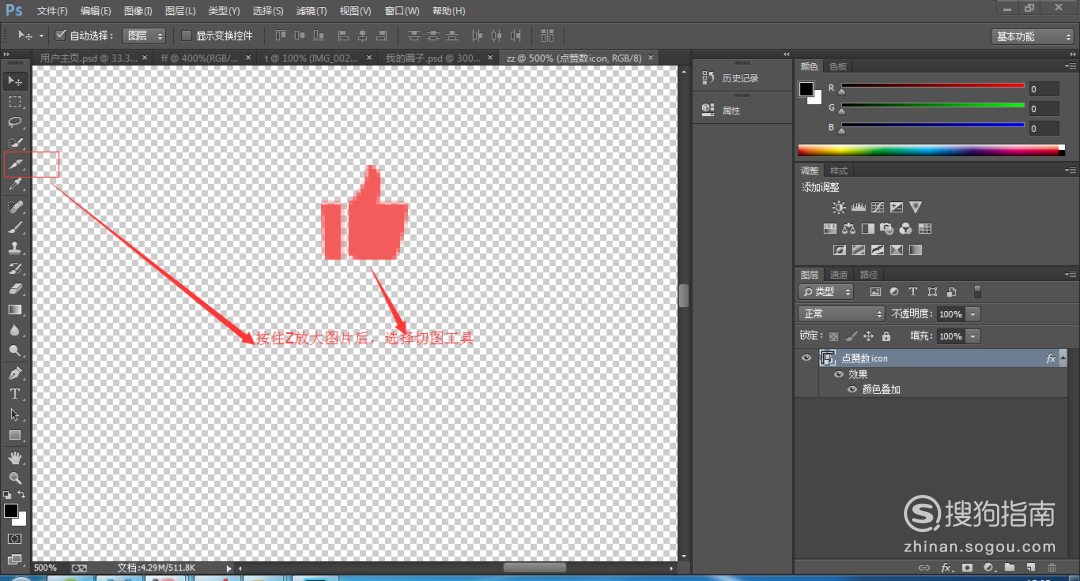
Task: Collapse effects list of 点赞数icon layer
Action: point(1063,357)
